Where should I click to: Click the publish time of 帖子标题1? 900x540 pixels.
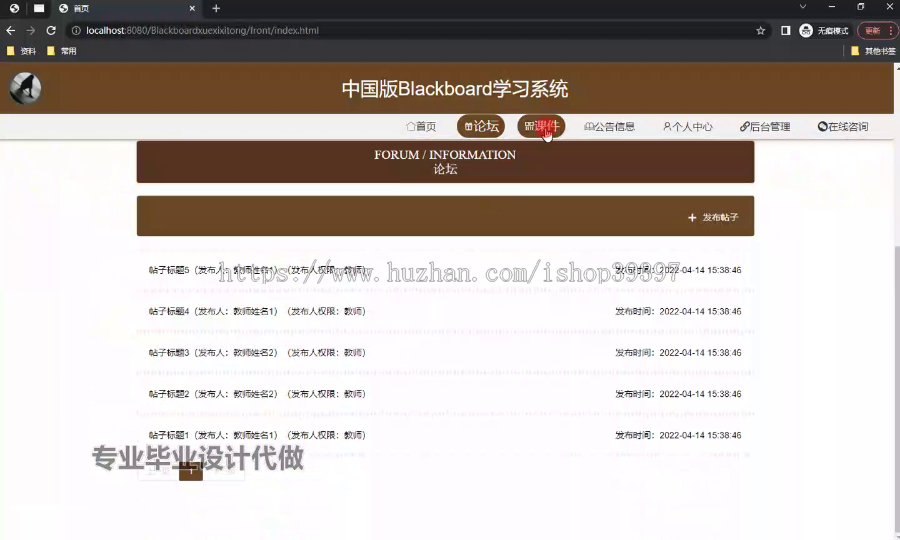click(x=678, y=435)
